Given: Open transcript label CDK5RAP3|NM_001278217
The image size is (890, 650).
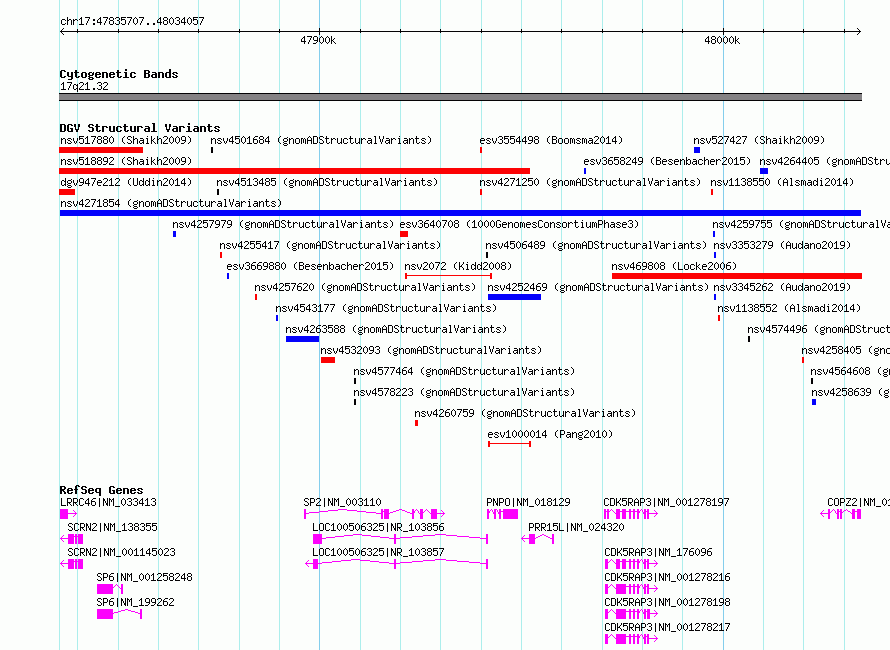Looking at the screenshot, I should [x=667, y=627].
